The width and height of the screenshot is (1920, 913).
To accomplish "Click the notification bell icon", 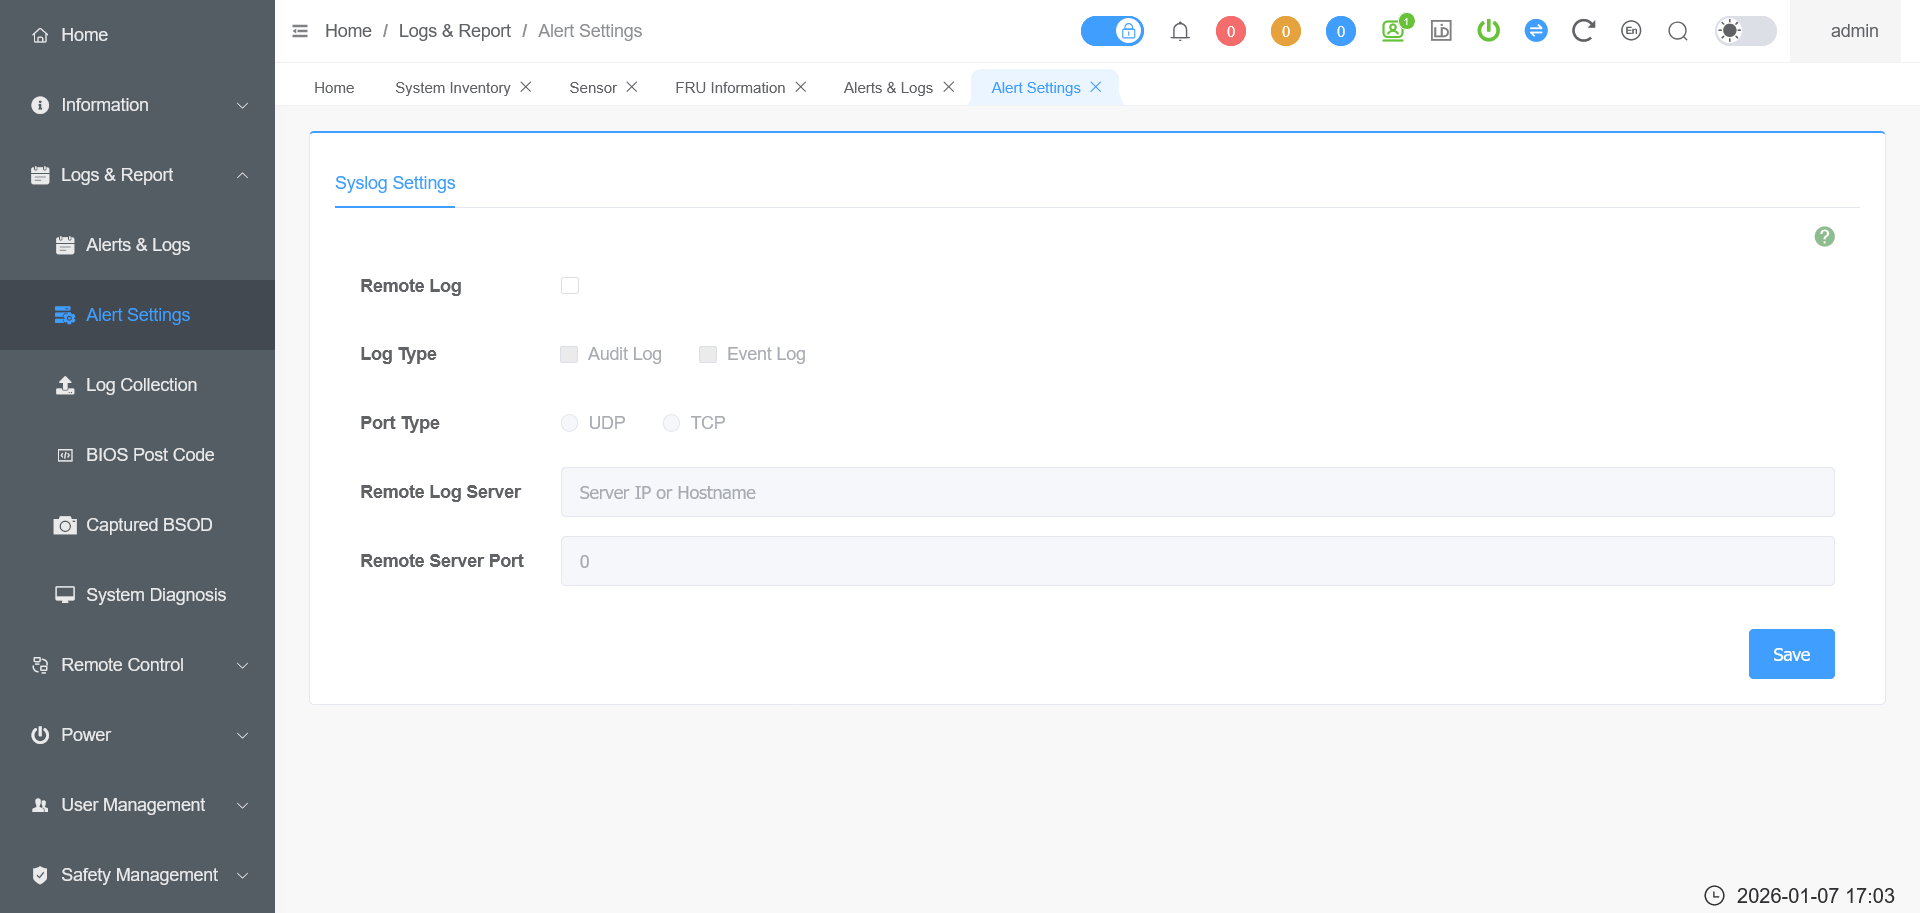I will pyautogui.click(x=1180, y=31).
